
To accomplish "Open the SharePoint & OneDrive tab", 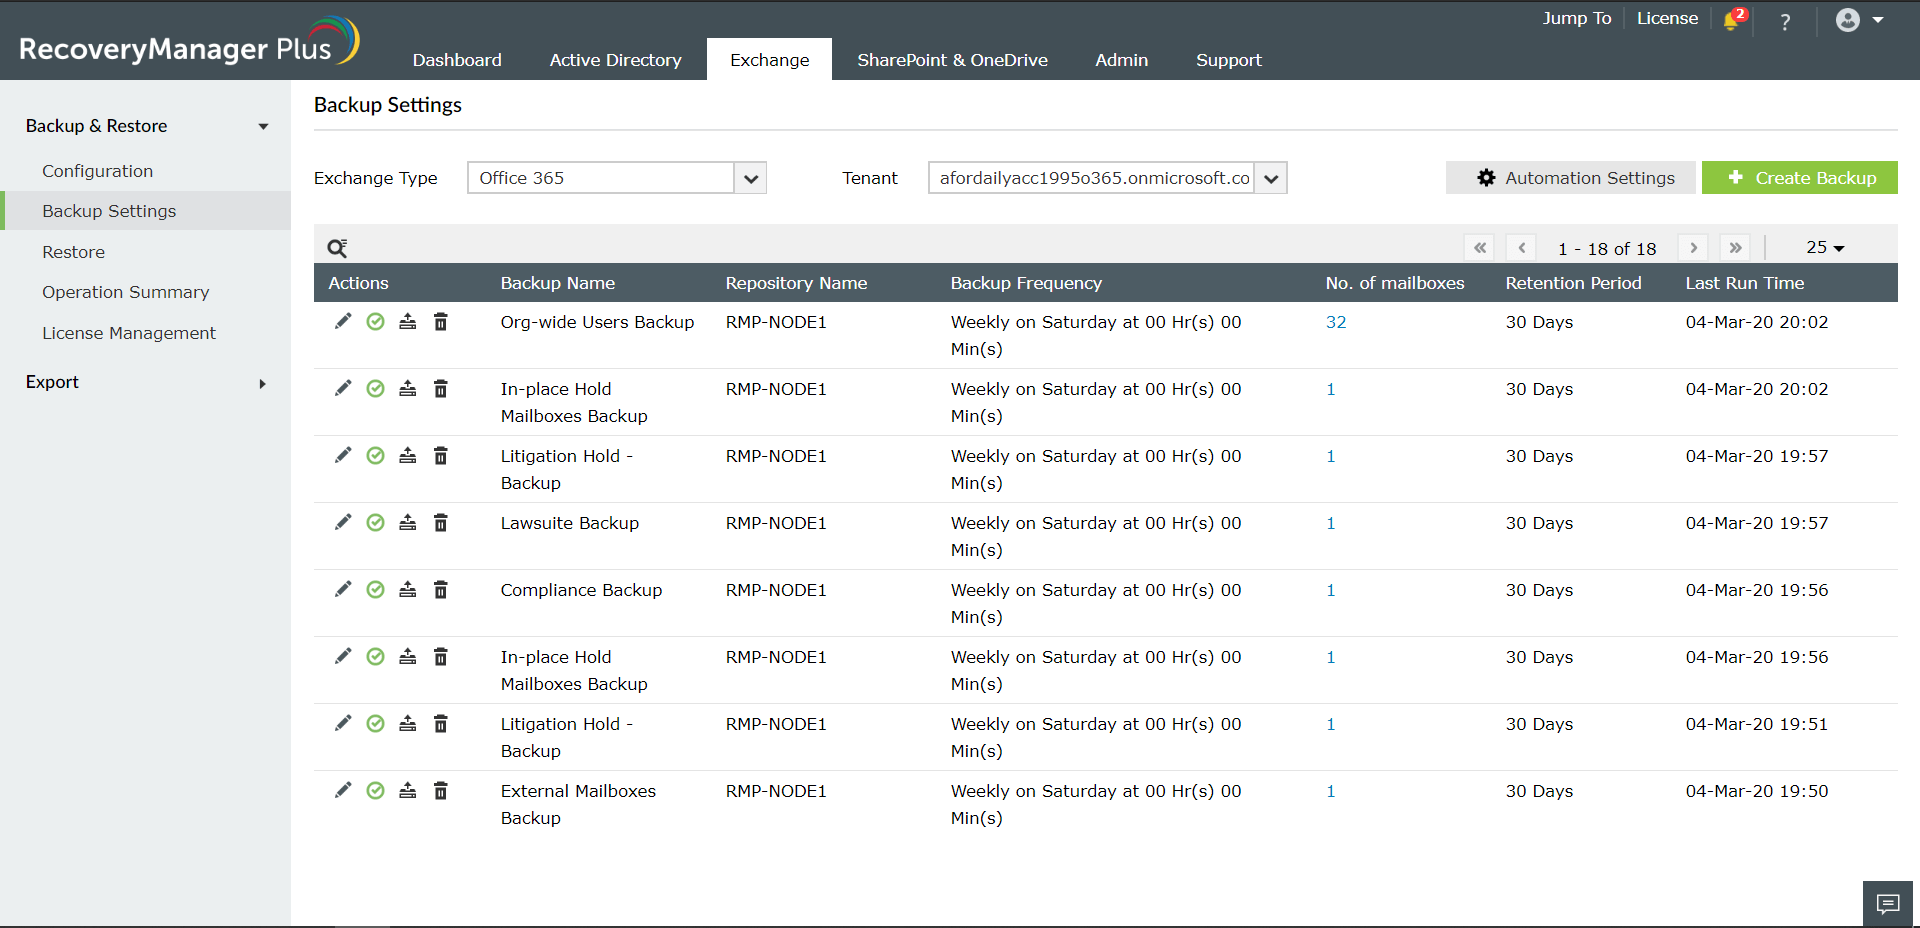I will [952, 60].
